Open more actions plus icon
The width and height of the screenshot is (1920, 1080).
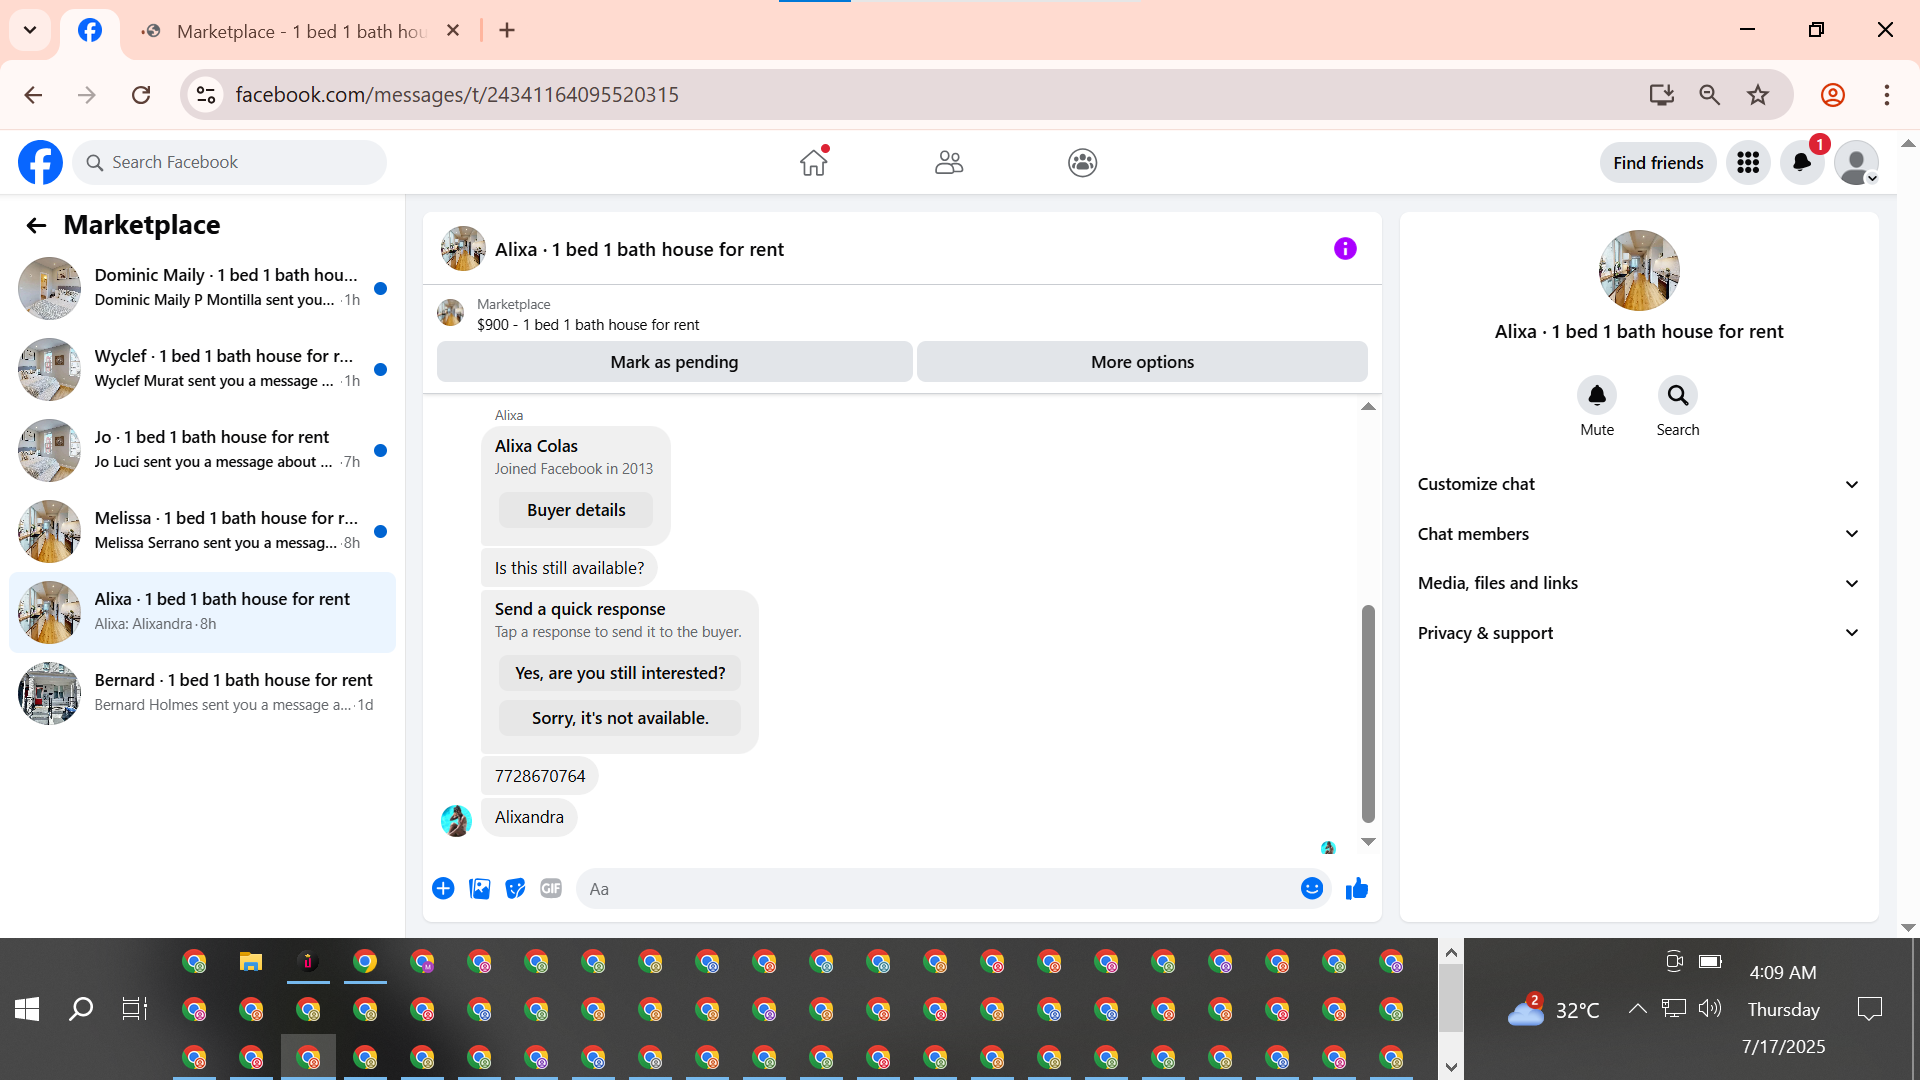click(x=443, y=889)
